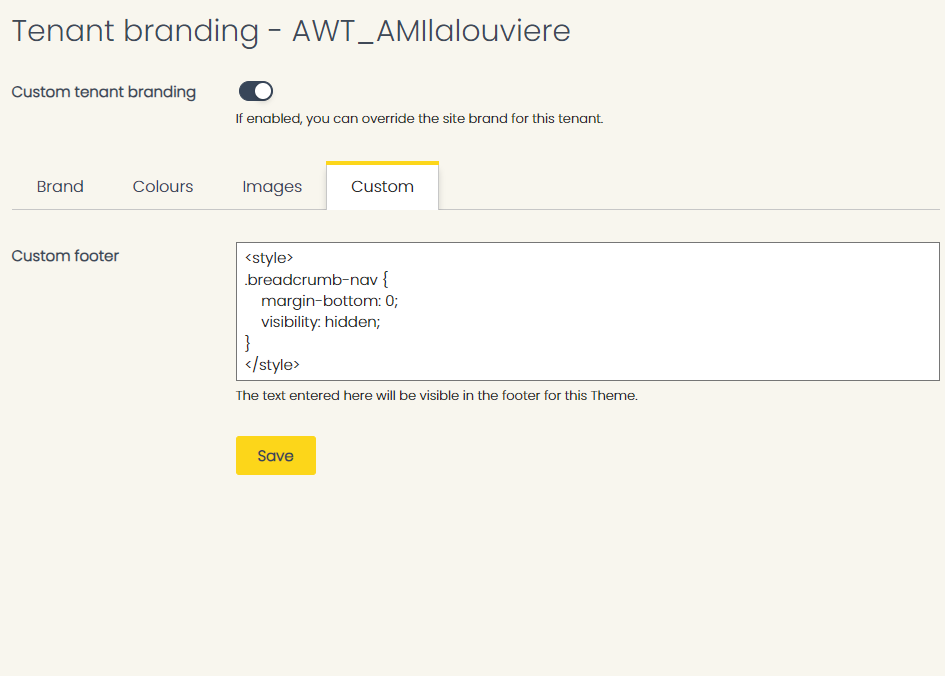The width and height of the screenshot is (945, 676).
Task: Click AWT_AMIlalouviere in the page title
Action: [432, 31]
